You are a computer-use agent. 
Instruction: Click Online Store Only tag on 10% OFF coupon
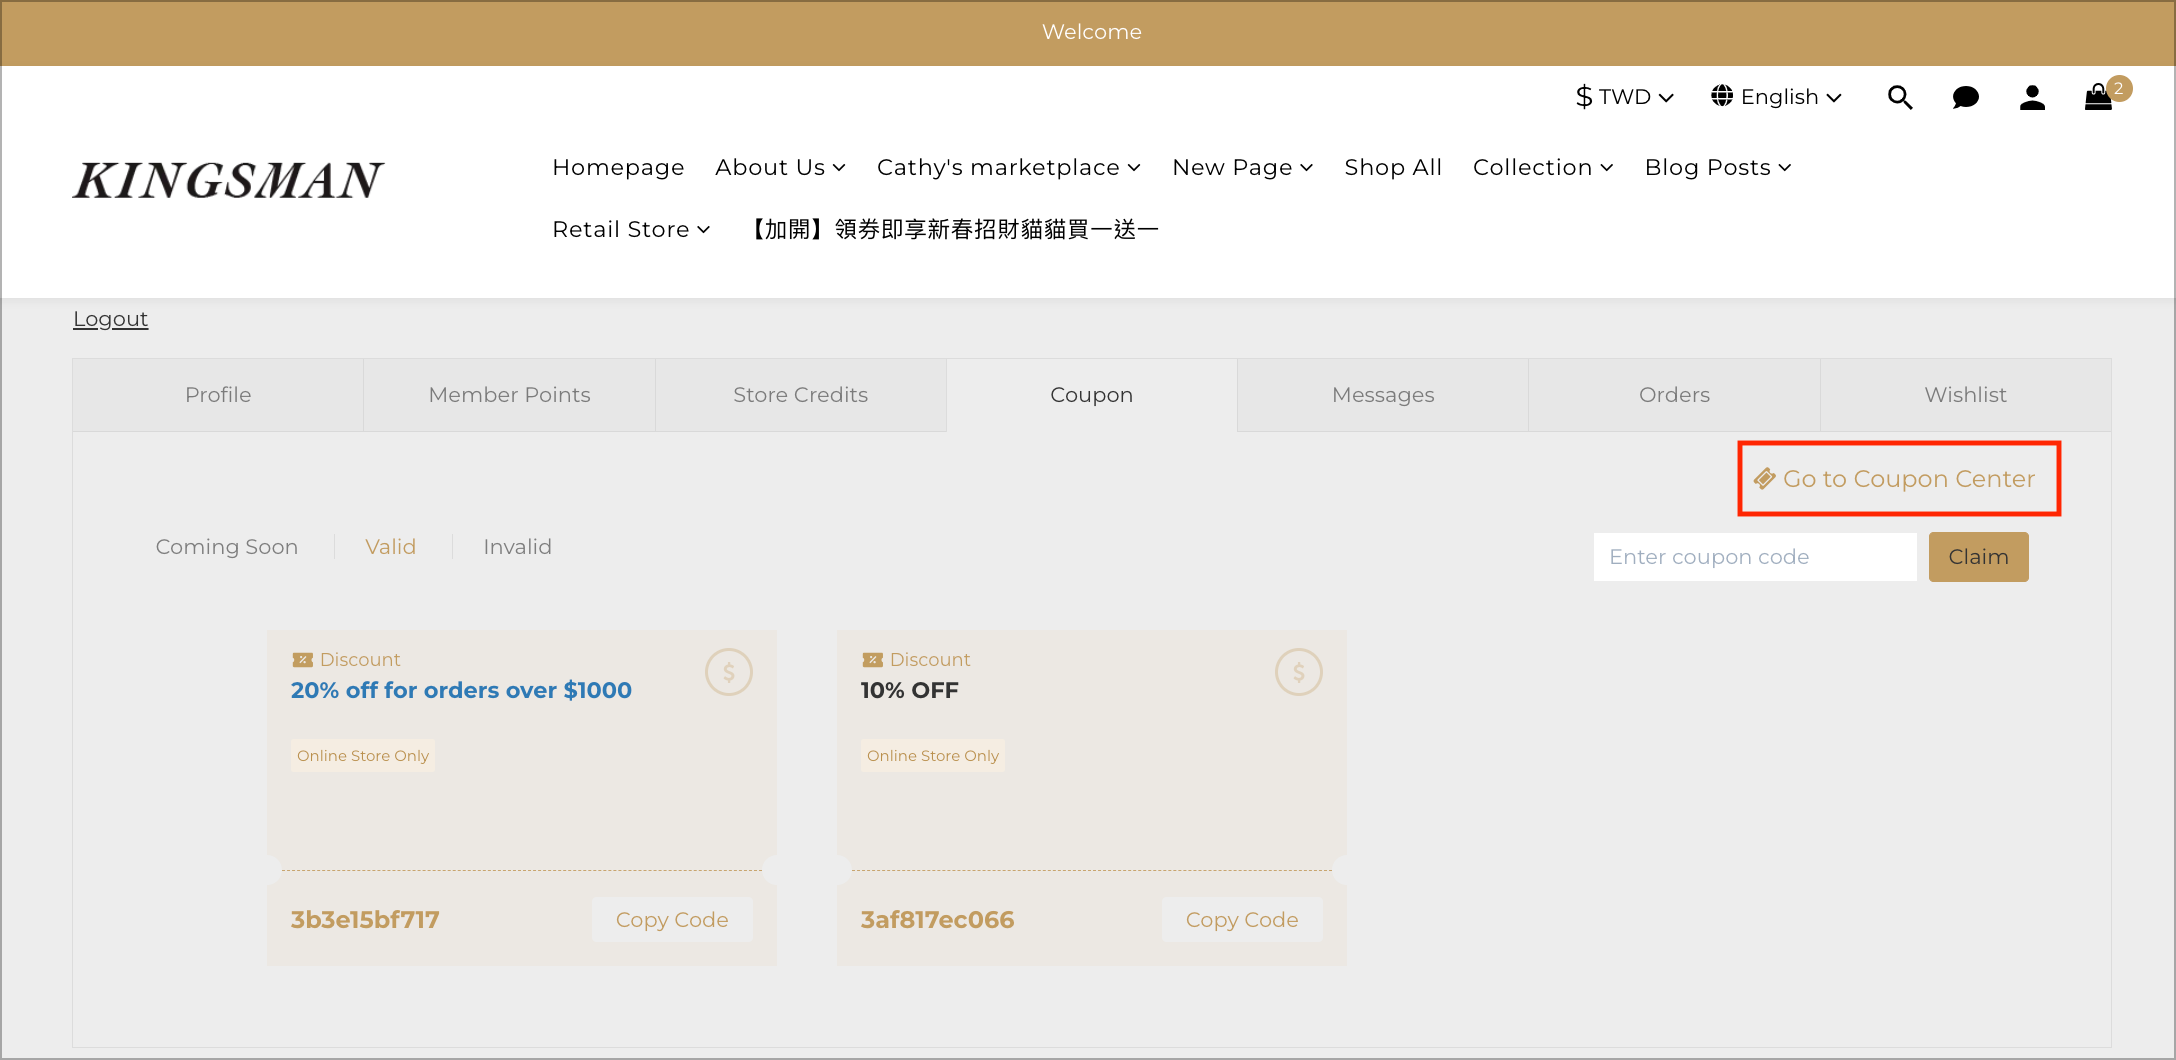point(933,756)
